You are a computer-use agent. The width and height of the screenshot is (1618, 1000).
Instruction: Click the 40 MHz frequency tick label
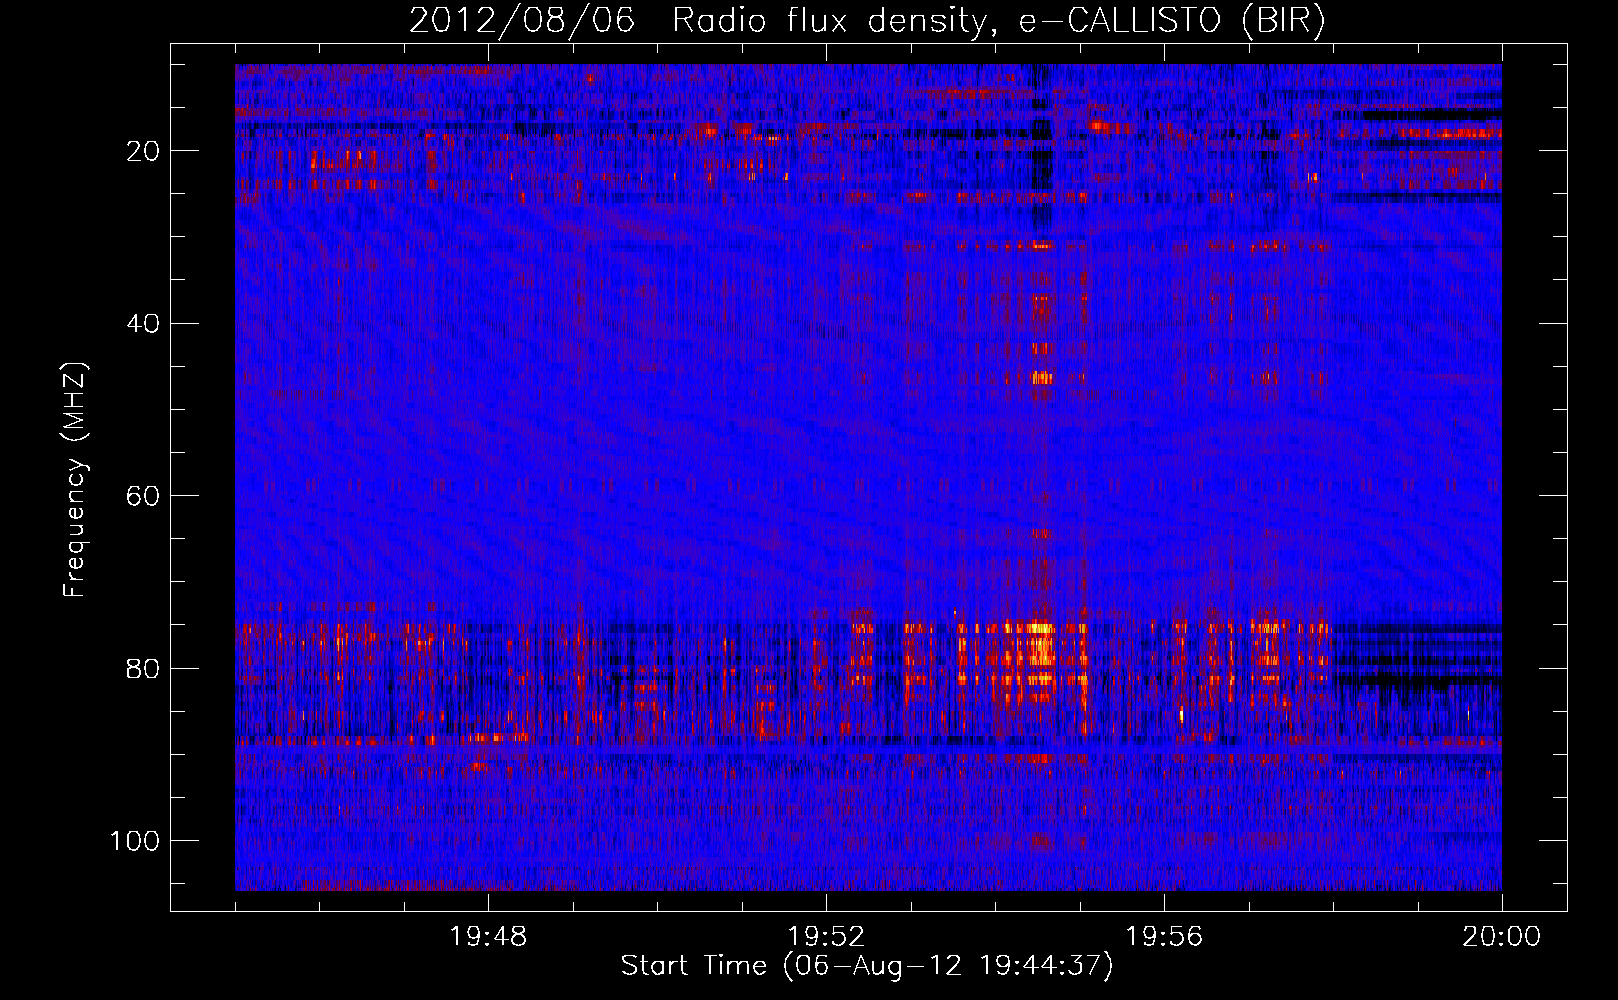click(143, 324)
